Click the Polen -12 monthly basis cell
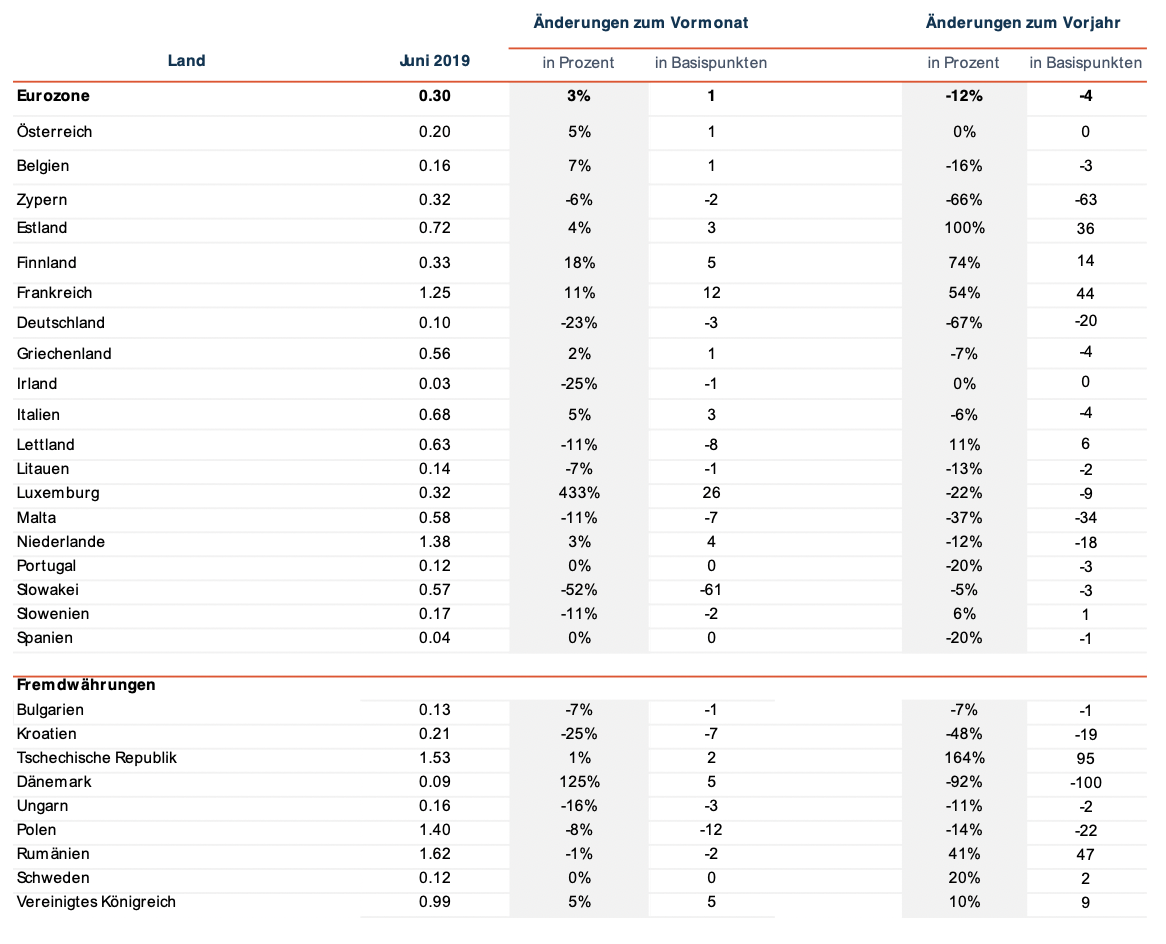The height and width of the screenshot is (944, 1166). 711,830
